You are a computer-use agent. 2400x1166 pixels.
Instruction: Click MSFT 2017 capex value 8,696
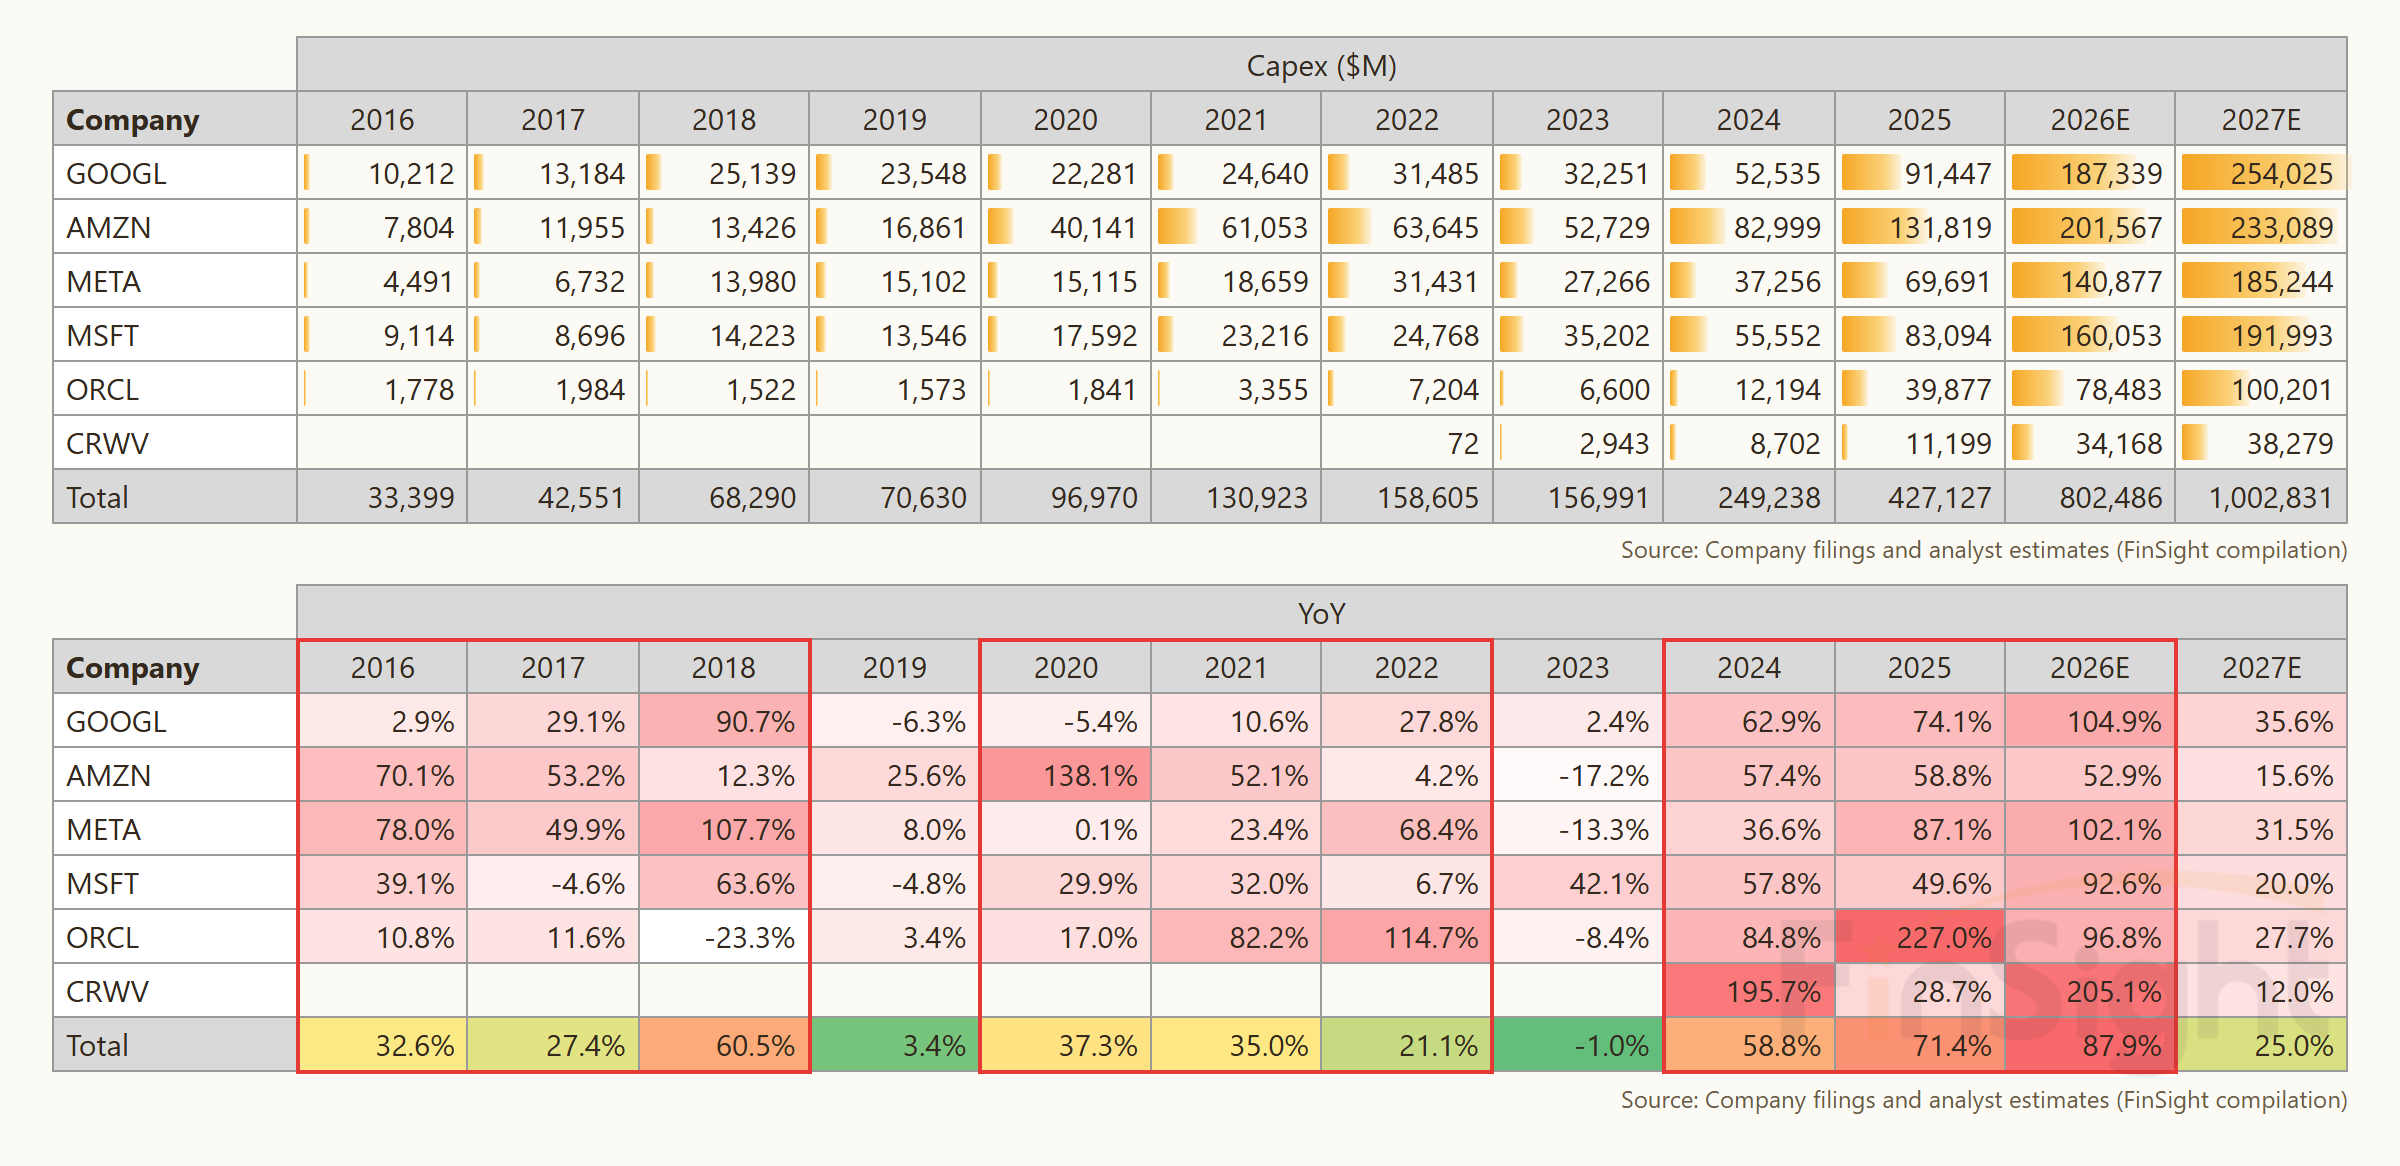tap(589, 335)
